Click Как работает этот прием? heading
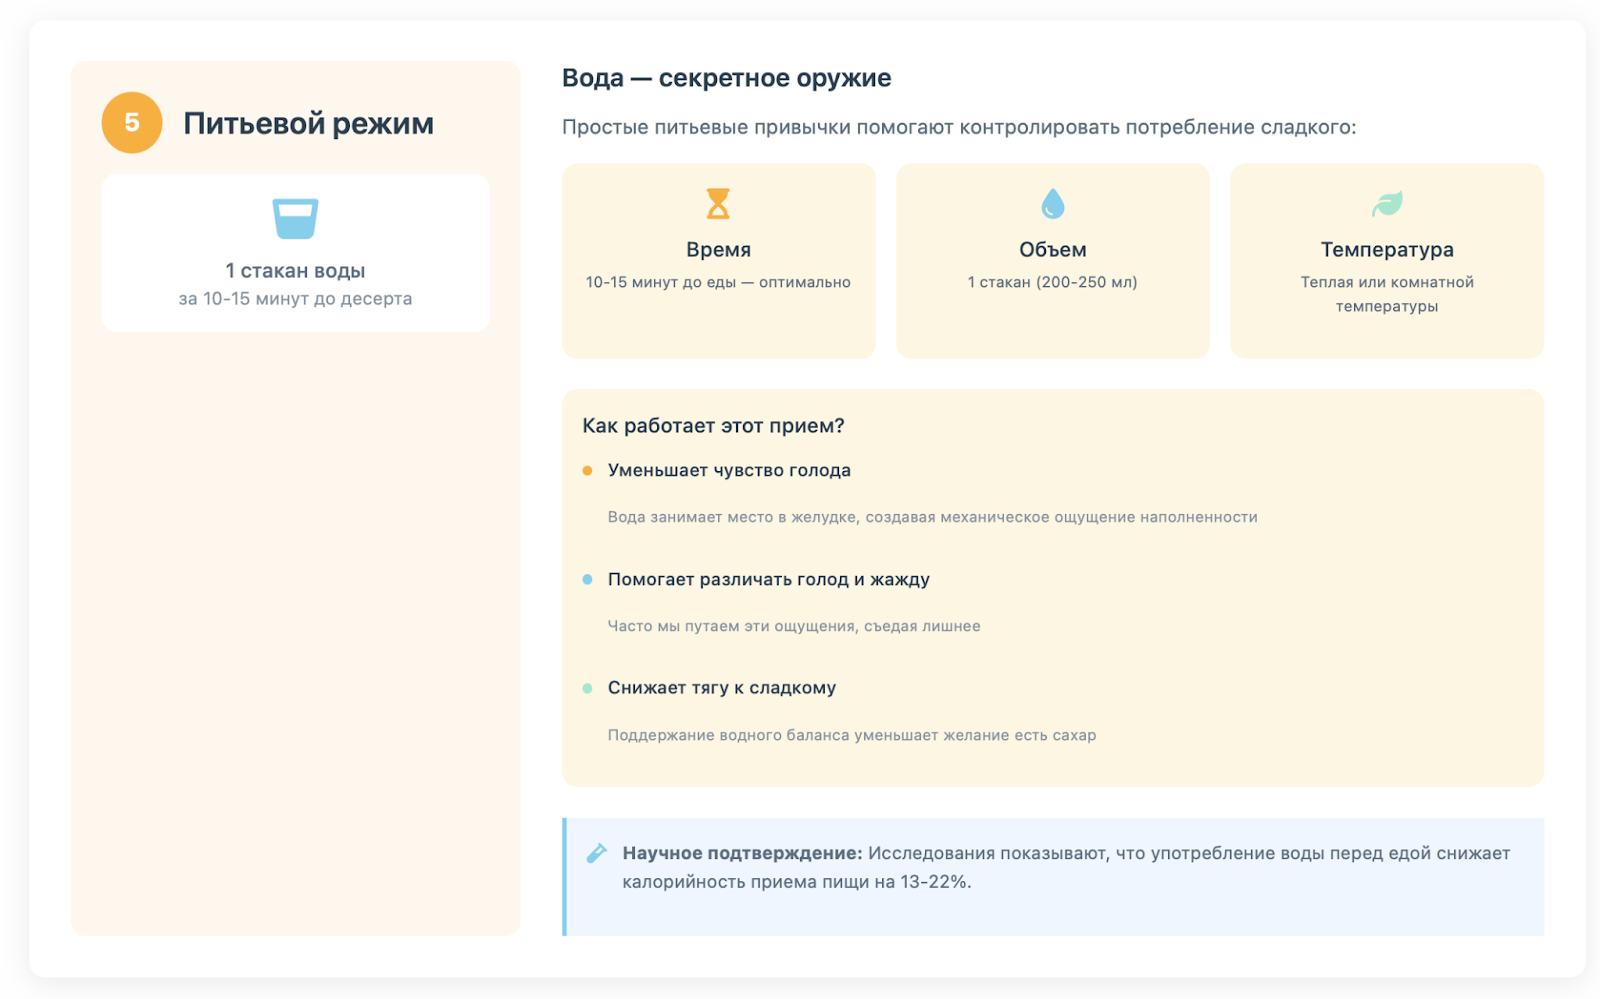Viewport: 1600px width, 999px height. pyautogui.click(x=713, y=426)
